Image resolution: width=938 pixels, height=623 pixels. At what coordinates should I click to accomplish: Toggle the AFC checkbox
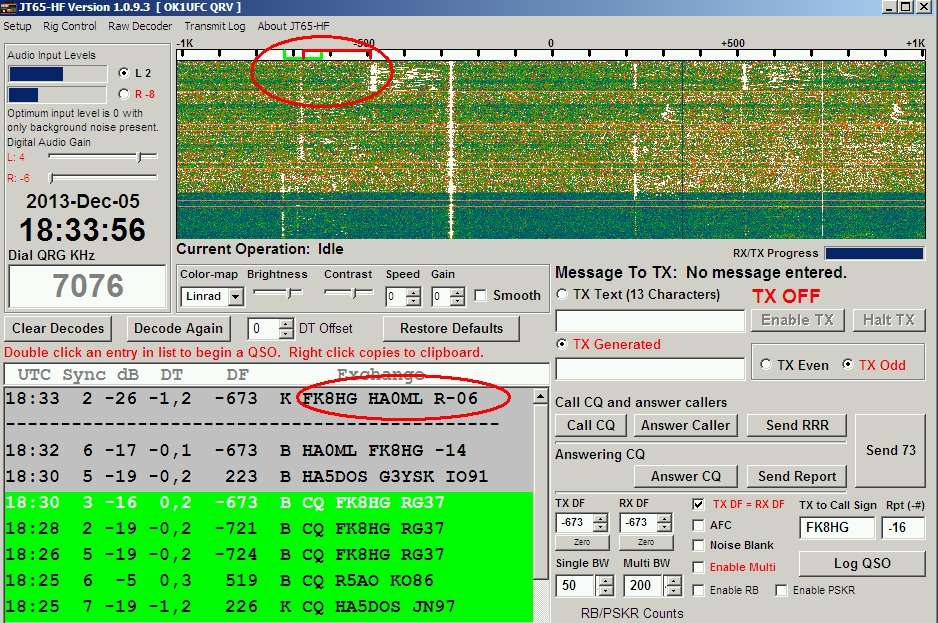(699, 525)
